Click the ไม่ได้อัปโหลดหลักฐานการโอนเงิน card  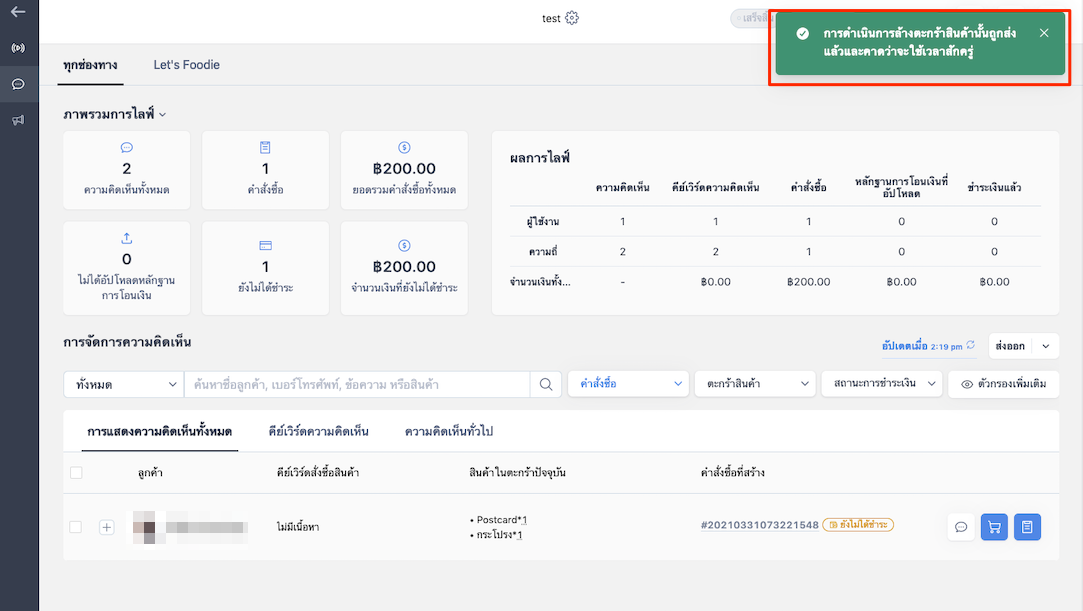click(x=126, y=268)
